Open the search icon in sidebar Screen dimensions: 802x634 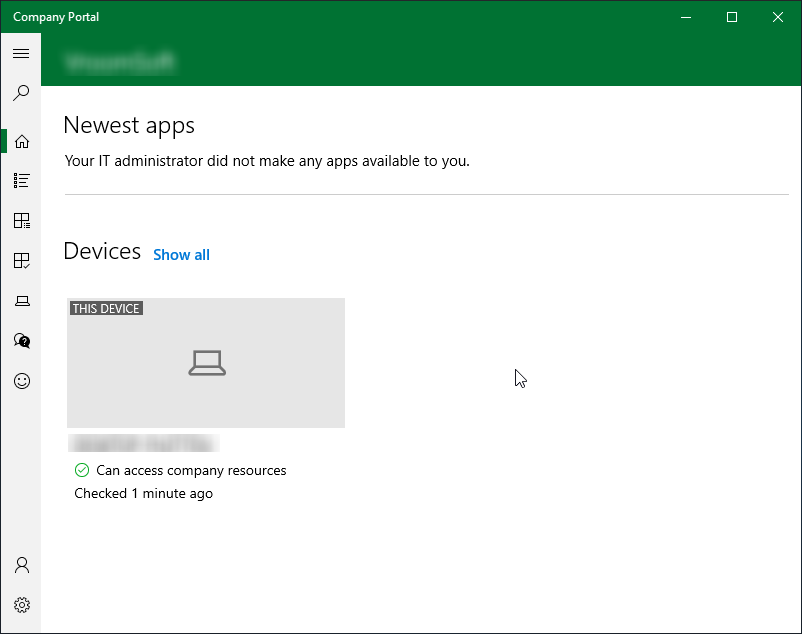click(x=21, y=93)
